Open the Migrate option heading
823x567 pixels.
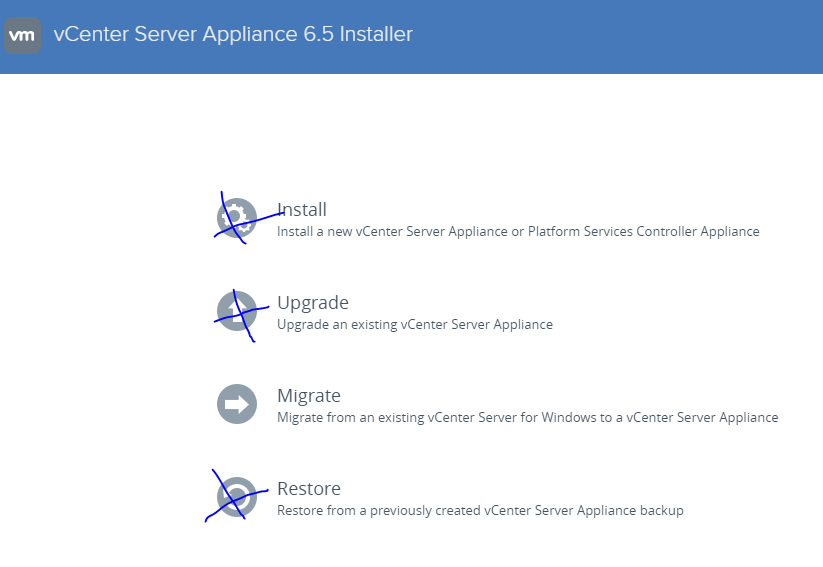(x=309, y=396)
